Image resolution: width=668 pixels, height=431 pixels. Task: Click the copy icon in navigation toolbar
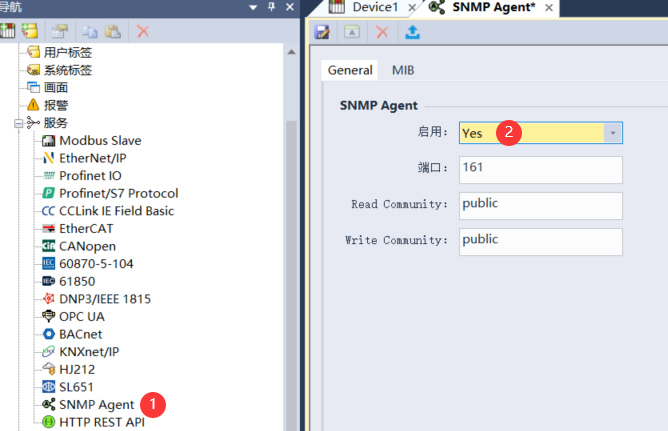coord(90,32)
